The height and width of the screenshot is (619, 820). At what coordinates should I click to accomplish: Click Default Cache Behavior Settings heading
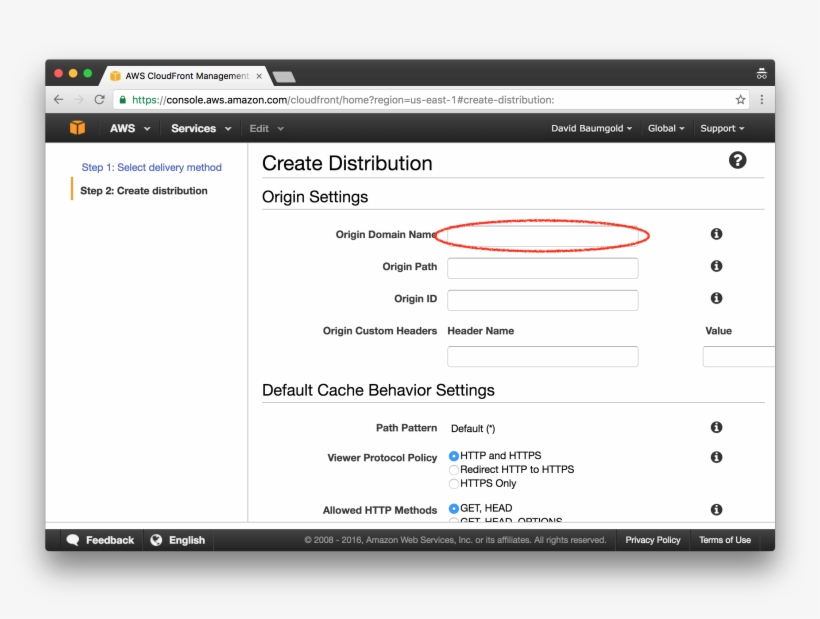[x=378, y=390]
